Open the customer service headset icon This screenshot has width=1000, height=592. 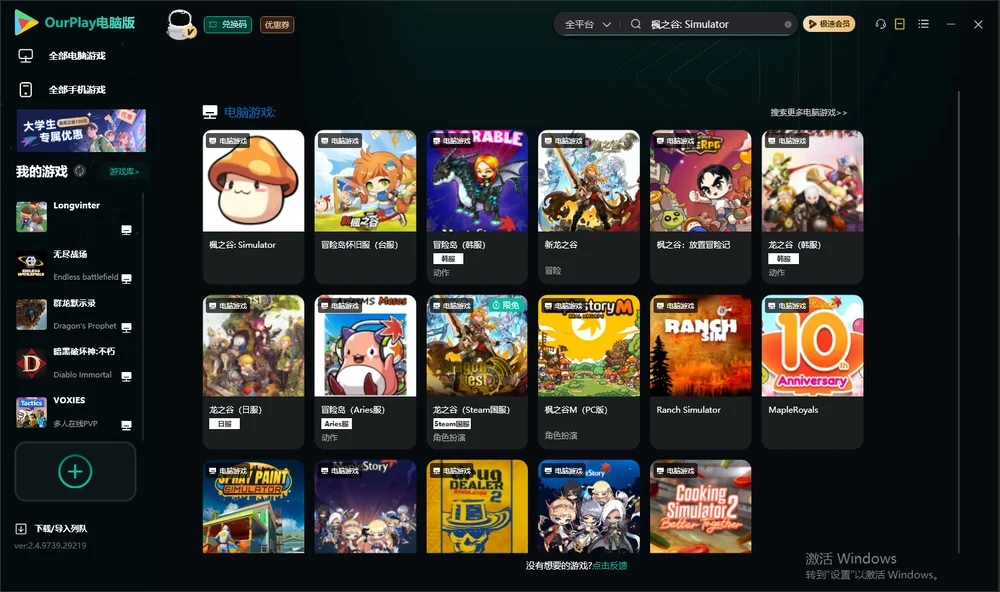pos(880,24)
